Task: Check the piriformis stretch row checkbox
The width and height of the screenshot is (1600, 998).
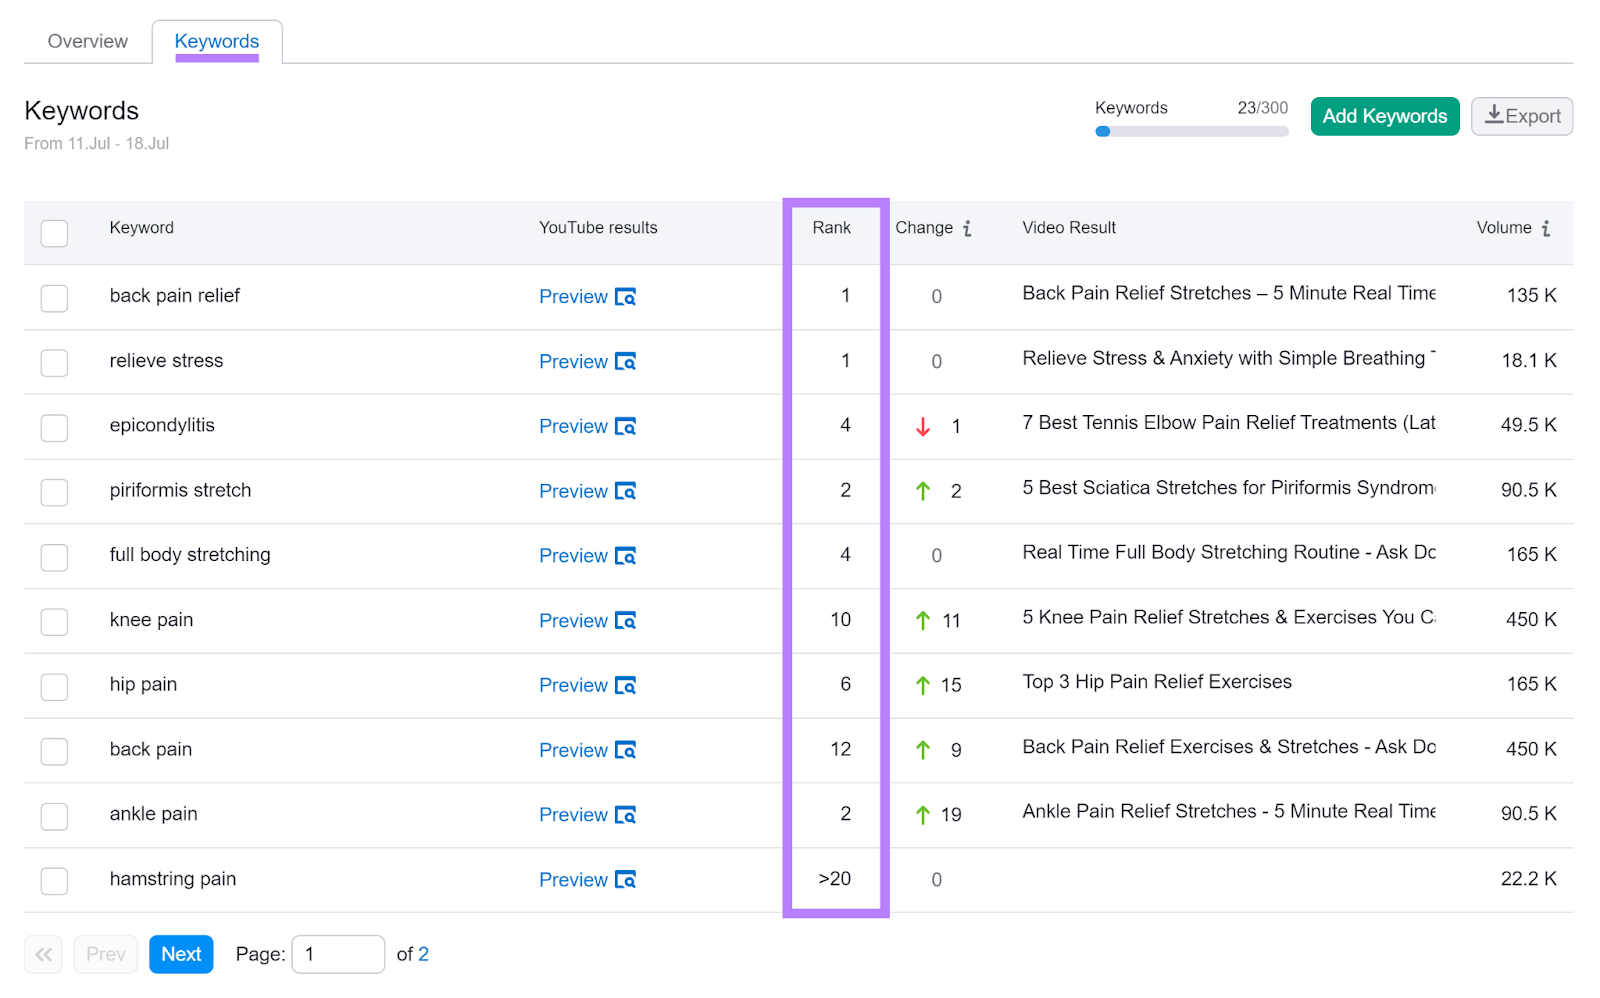Action: (54, 492)
